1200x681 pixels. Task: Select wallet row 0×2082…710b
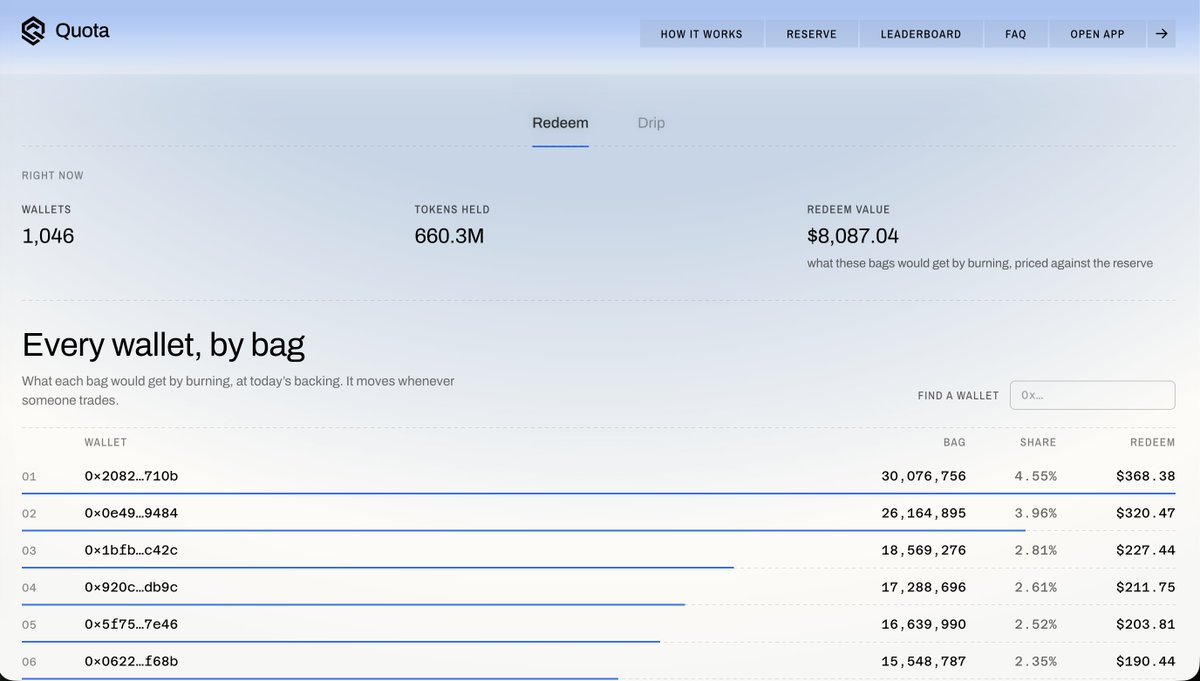click(x=598, y=476)
